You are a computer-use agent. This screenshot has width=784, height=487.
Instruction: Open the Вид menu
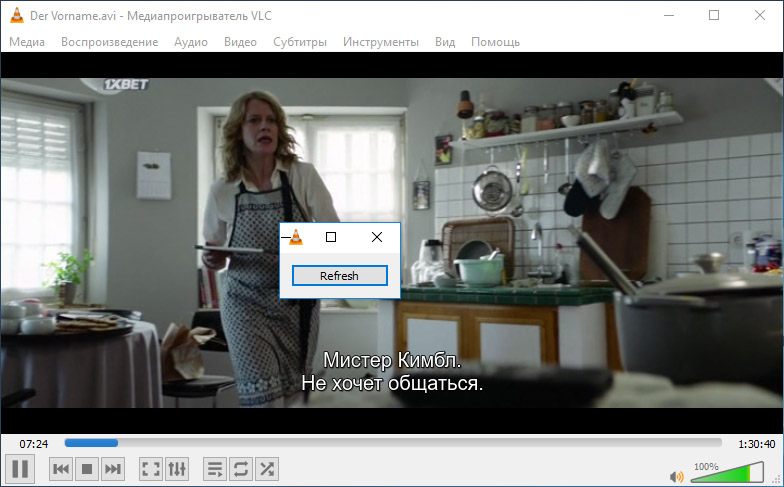[x=444, y=42]
